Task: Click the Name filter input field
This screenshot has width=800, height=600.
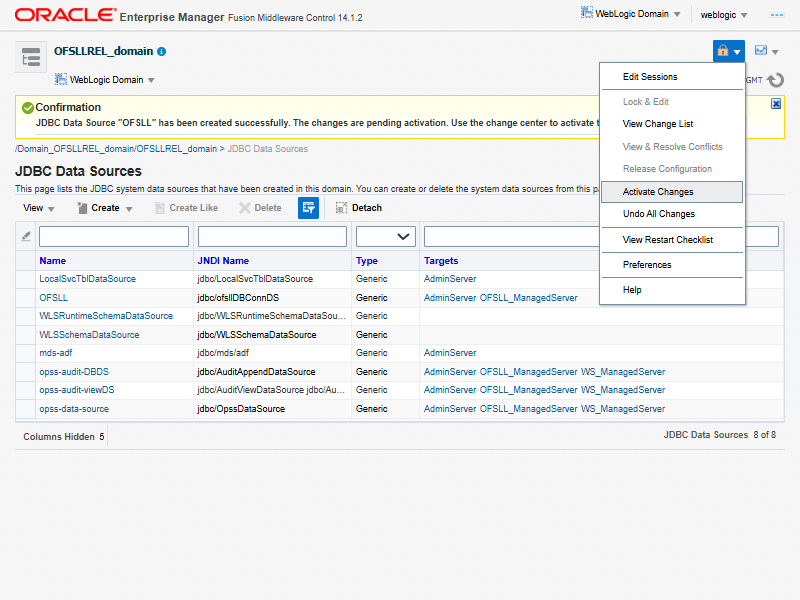Action: point(114,237)
